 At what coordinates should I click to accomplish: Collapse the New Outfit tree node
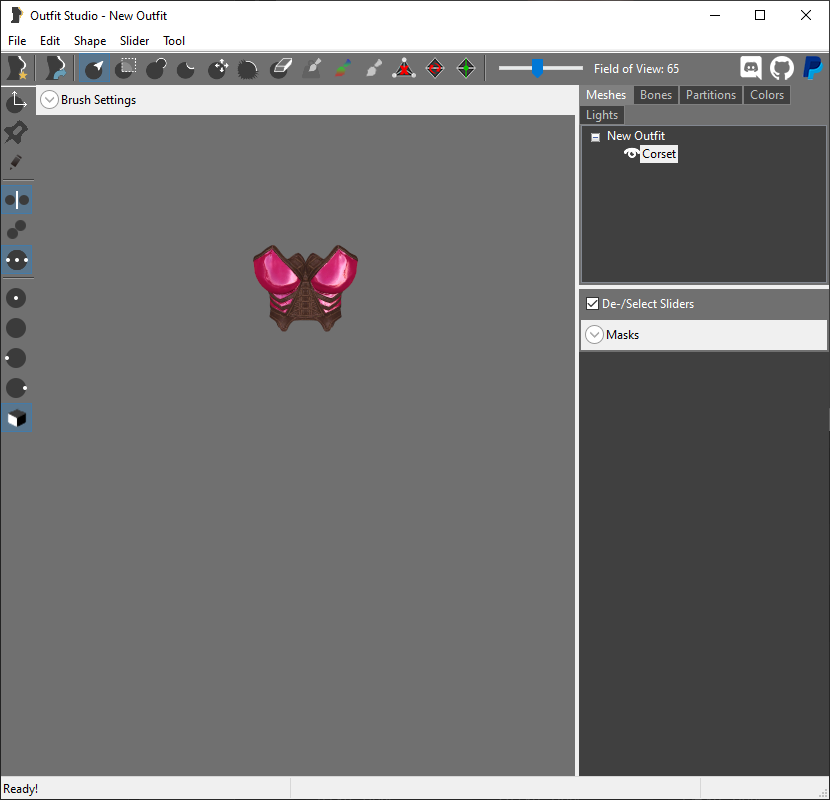pos(596,137)
